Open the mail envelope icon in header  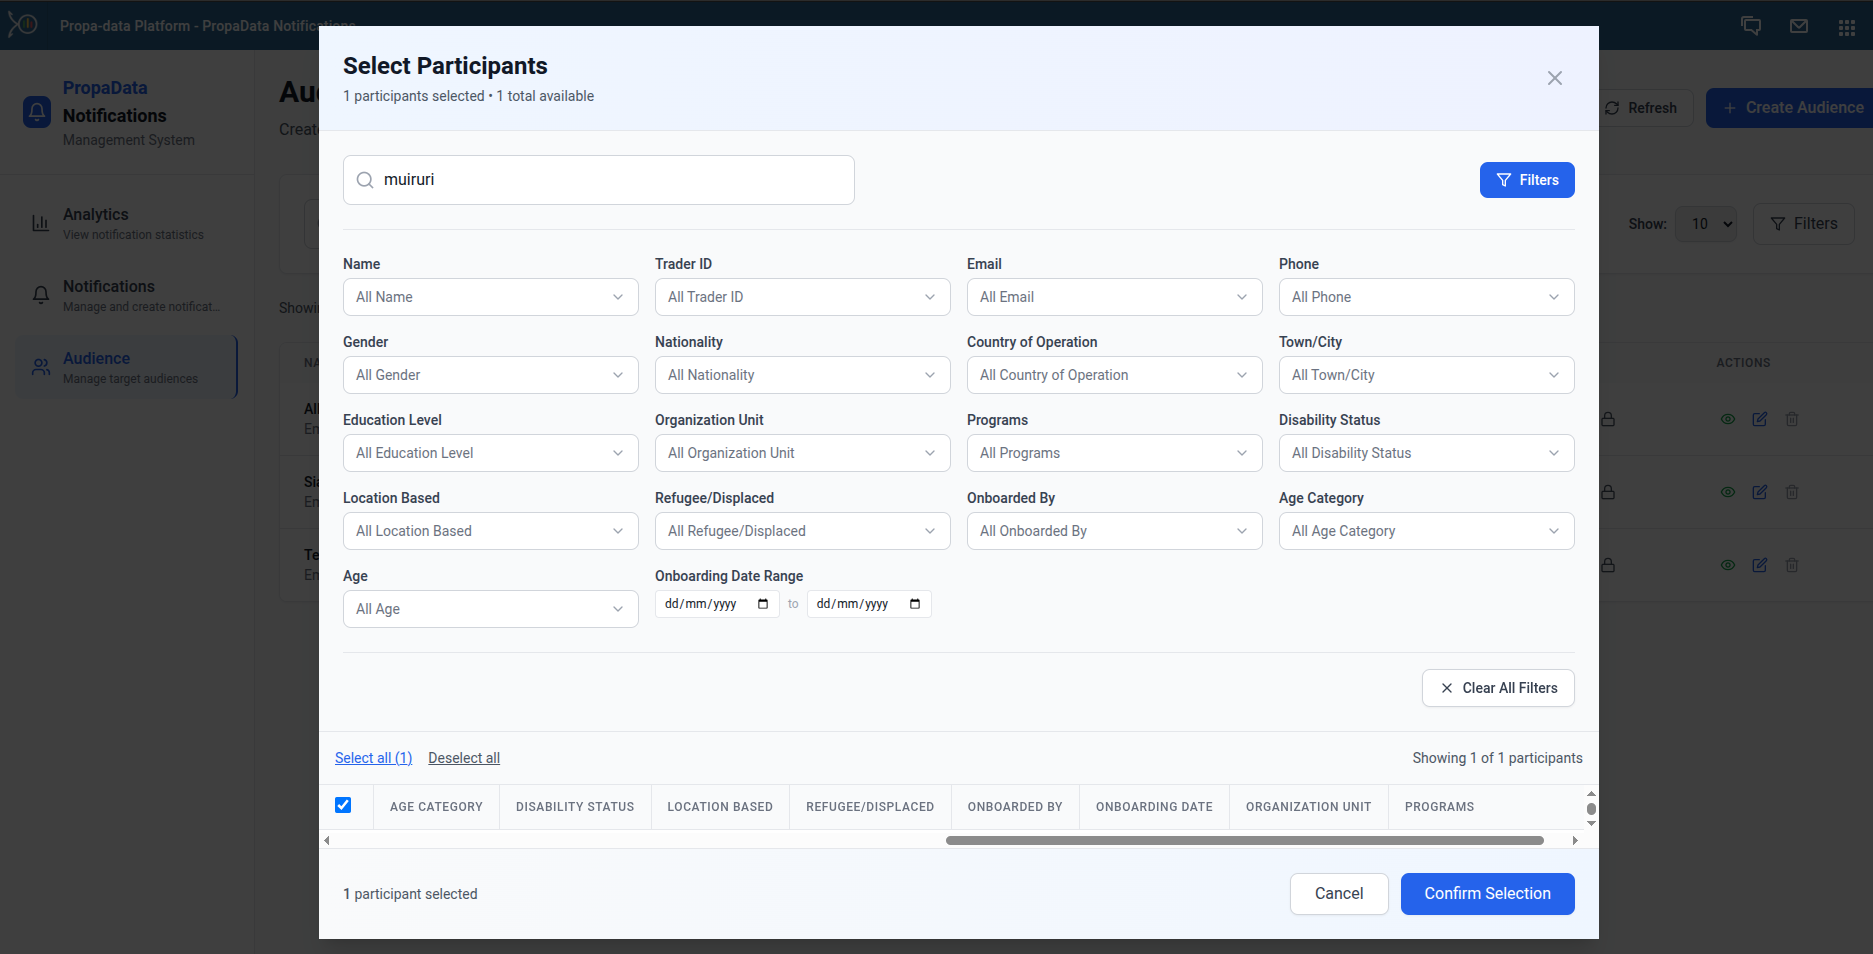(x=1799, y=26)
